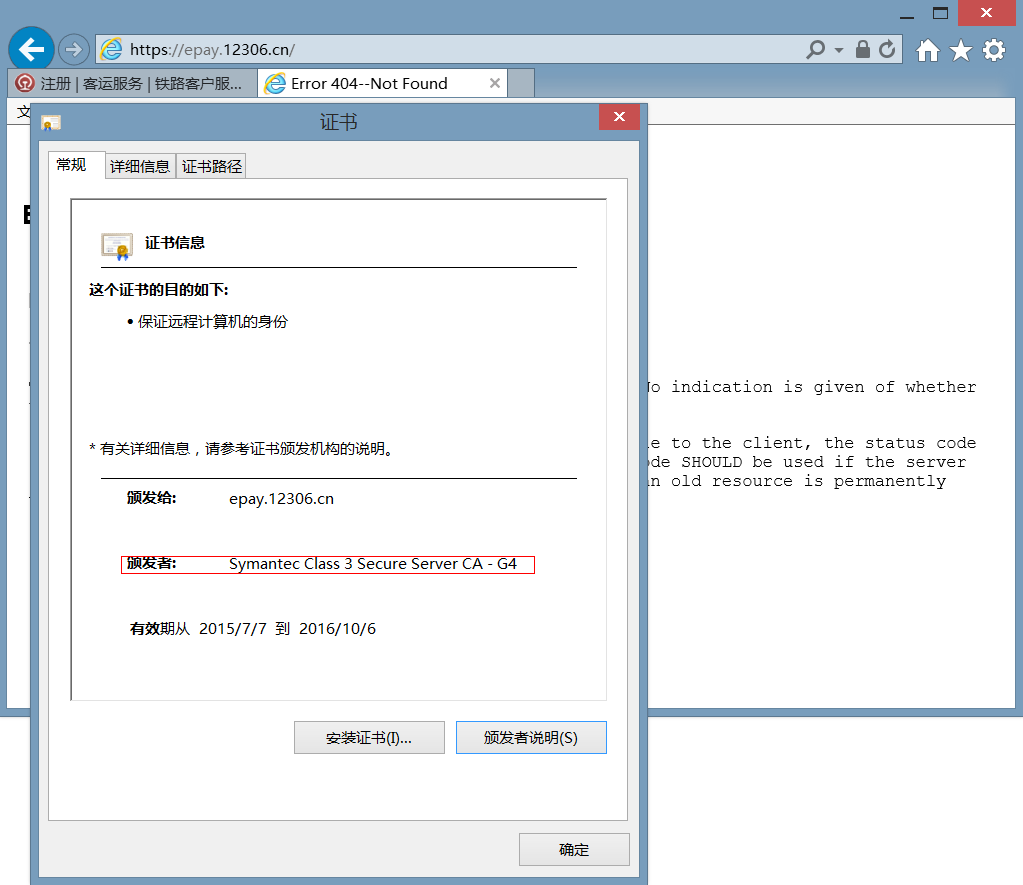Open the Favorites star icon
This screenshot has width=1023, height=885.
coord(961,50)
